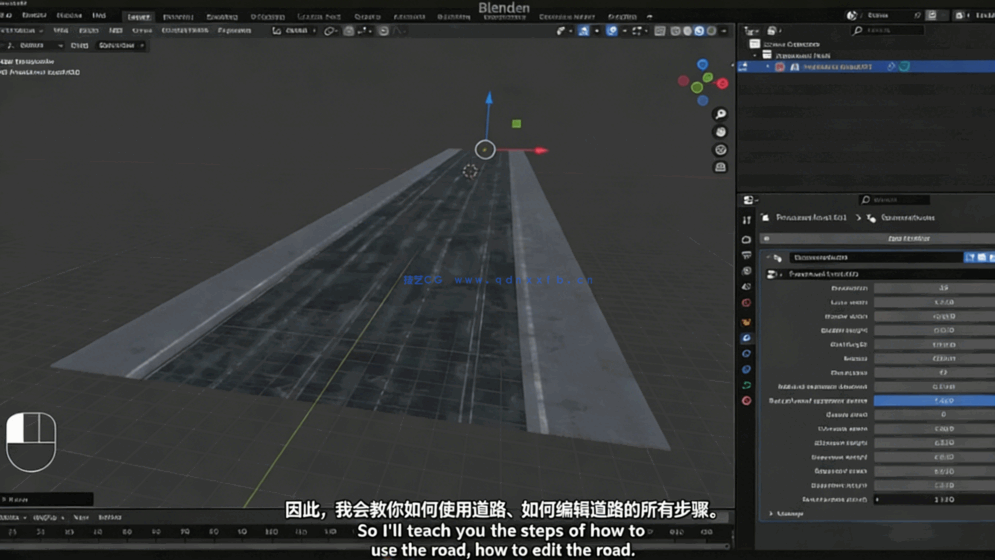Open the gizmo options dropdown arrow
995x560 pixels.
(x=596, y=30)
